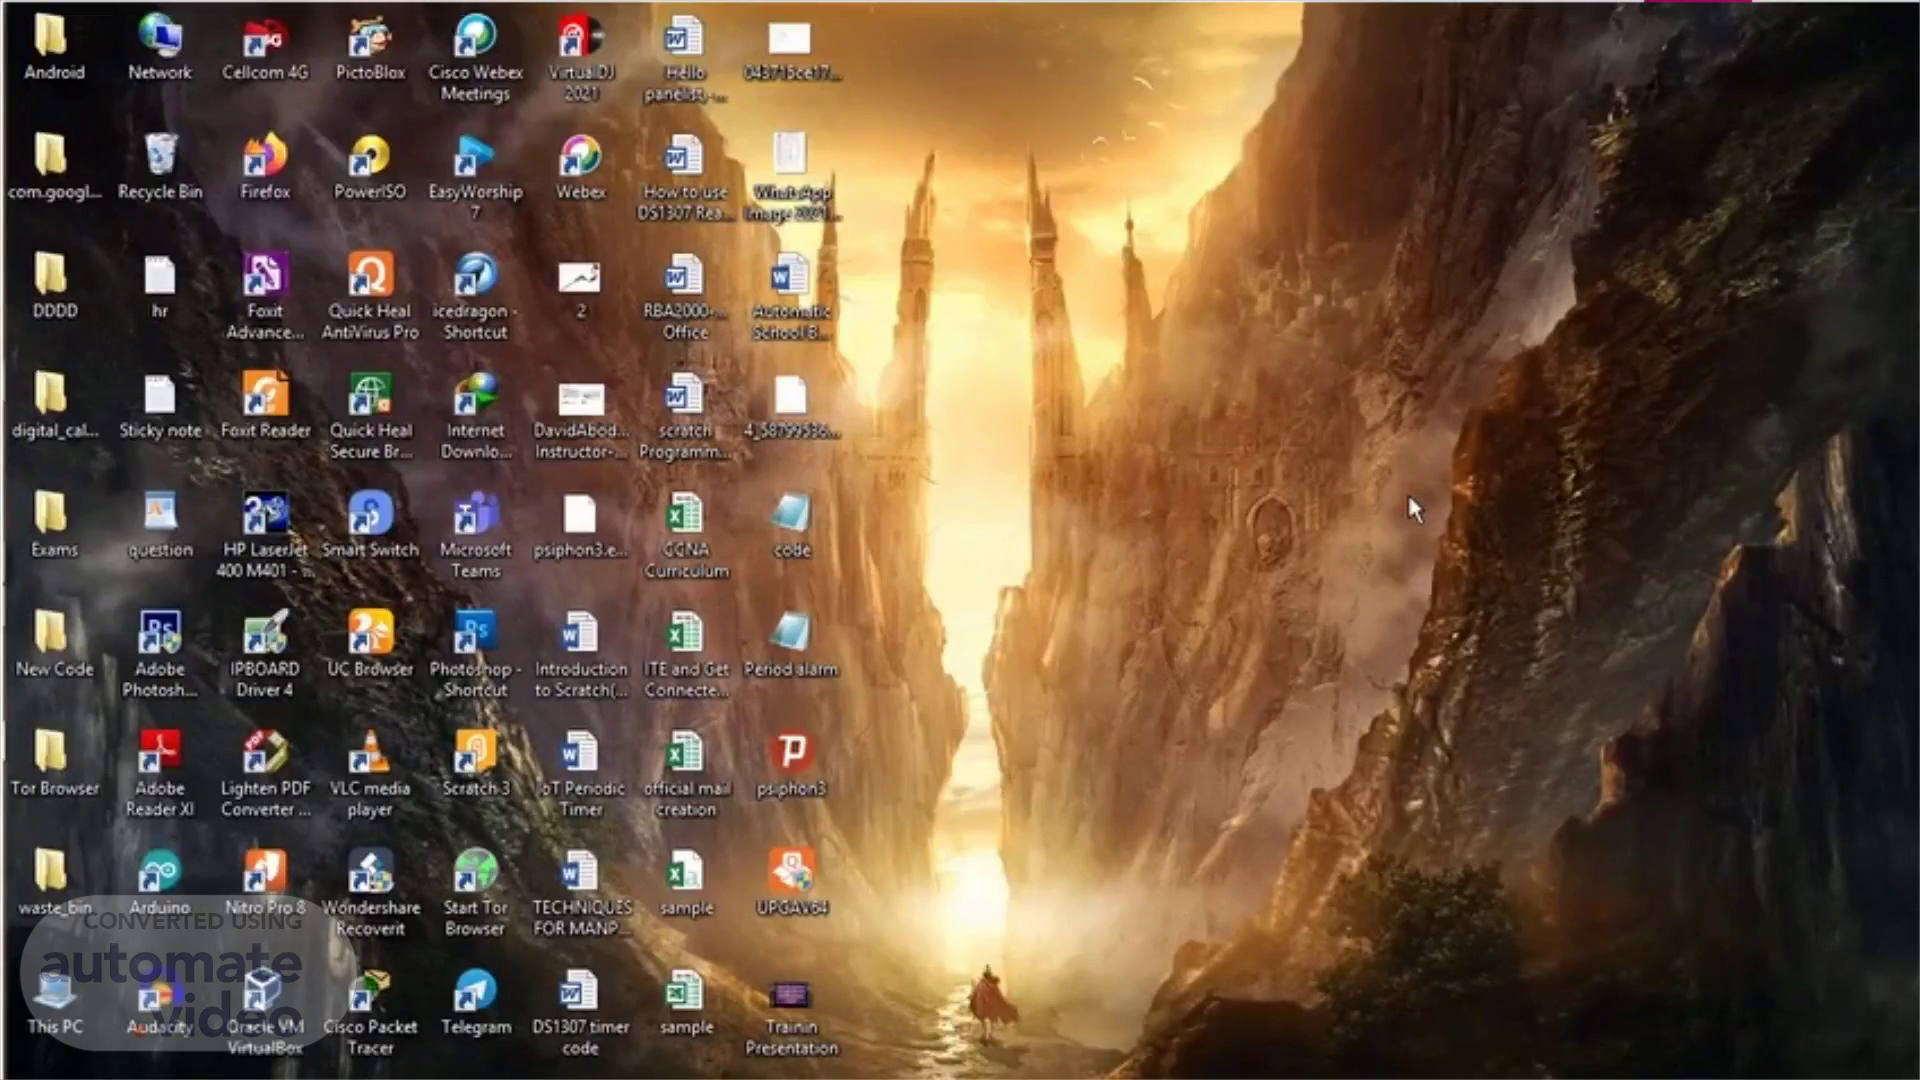Screen dimensions: 1920x1080
Task: Open the waste_bin folder
Action: [x=54, y=881]
